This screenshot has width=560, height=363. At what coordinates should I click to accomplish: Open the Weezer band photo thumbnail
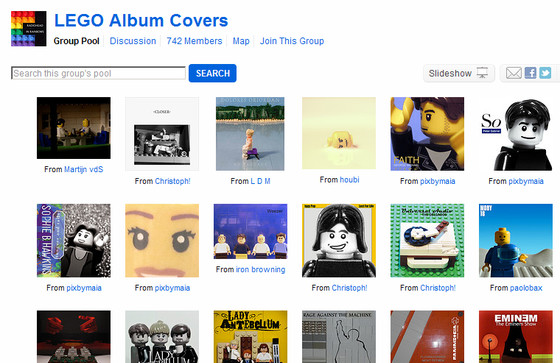click(x=250, y=231)
